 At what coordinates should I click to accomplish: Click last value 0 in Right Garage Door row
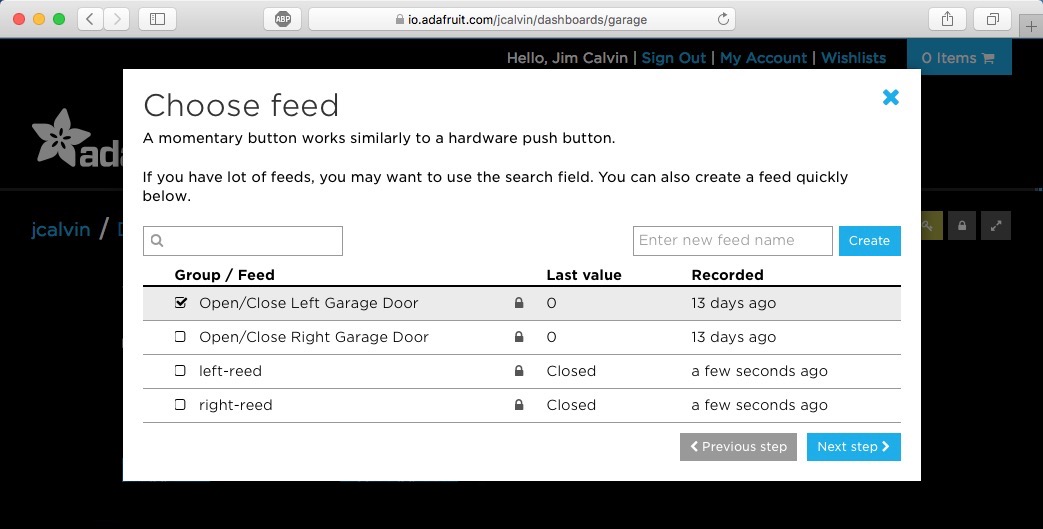coord(551,337)
